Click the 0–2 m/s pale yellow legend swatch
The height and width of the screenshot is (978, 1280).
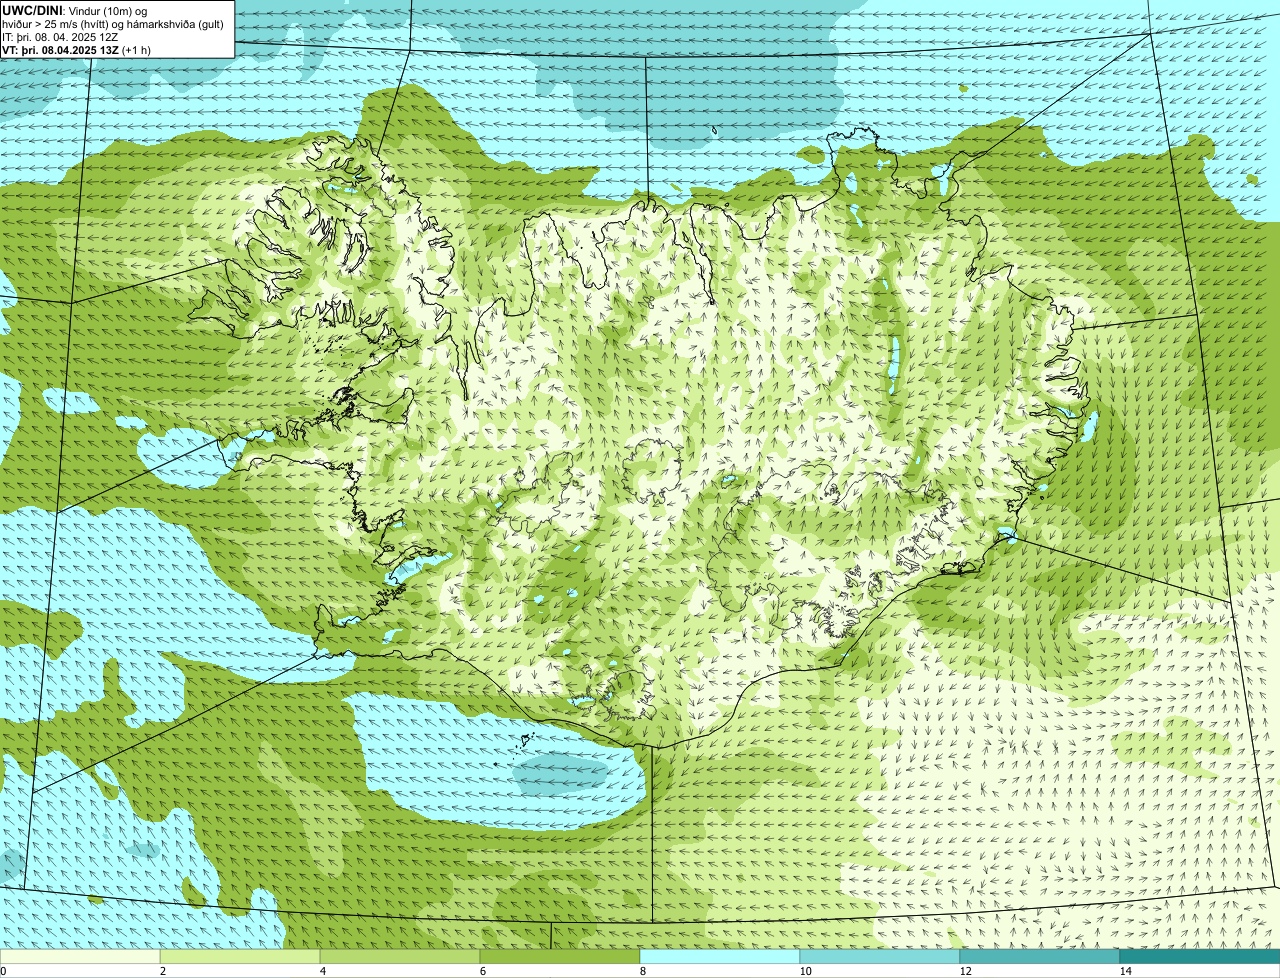(80, 956)
